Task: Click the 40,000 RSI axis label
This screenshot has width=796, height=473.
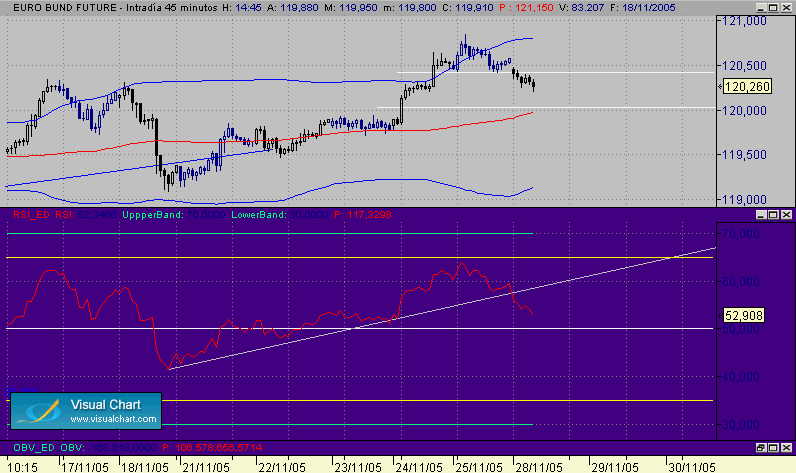Action: tap(741, 377)
